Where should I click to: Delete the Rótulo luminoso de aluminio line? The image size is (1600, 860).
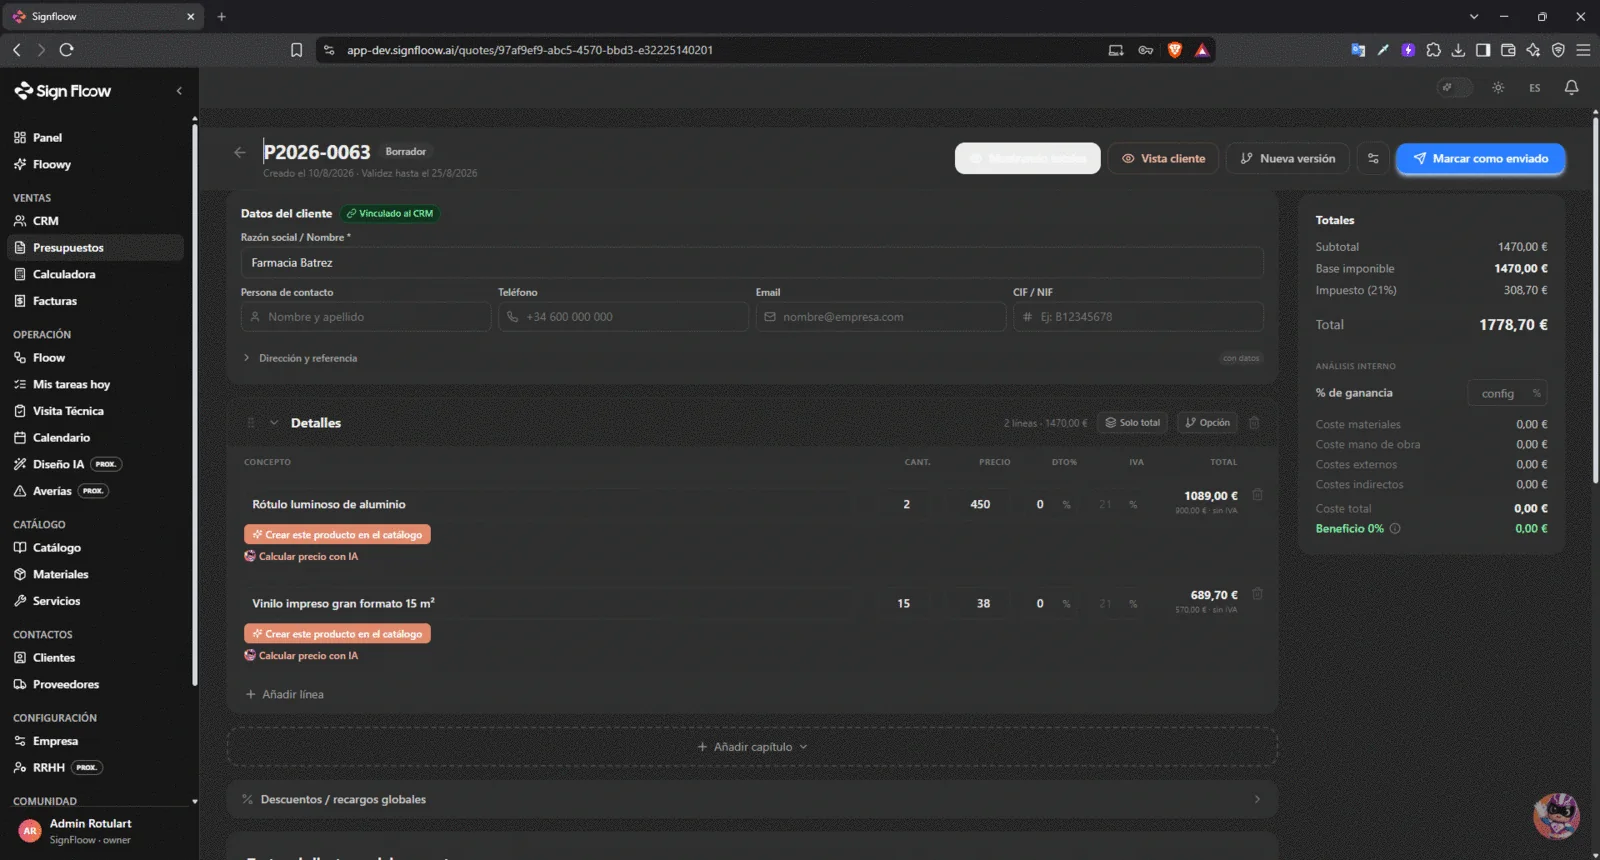[1257, 495]
